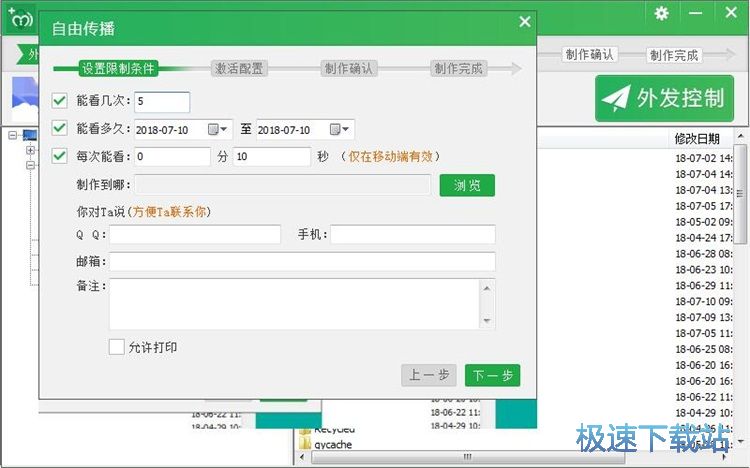Click the 制作到哪 path field

coord(282,185)
